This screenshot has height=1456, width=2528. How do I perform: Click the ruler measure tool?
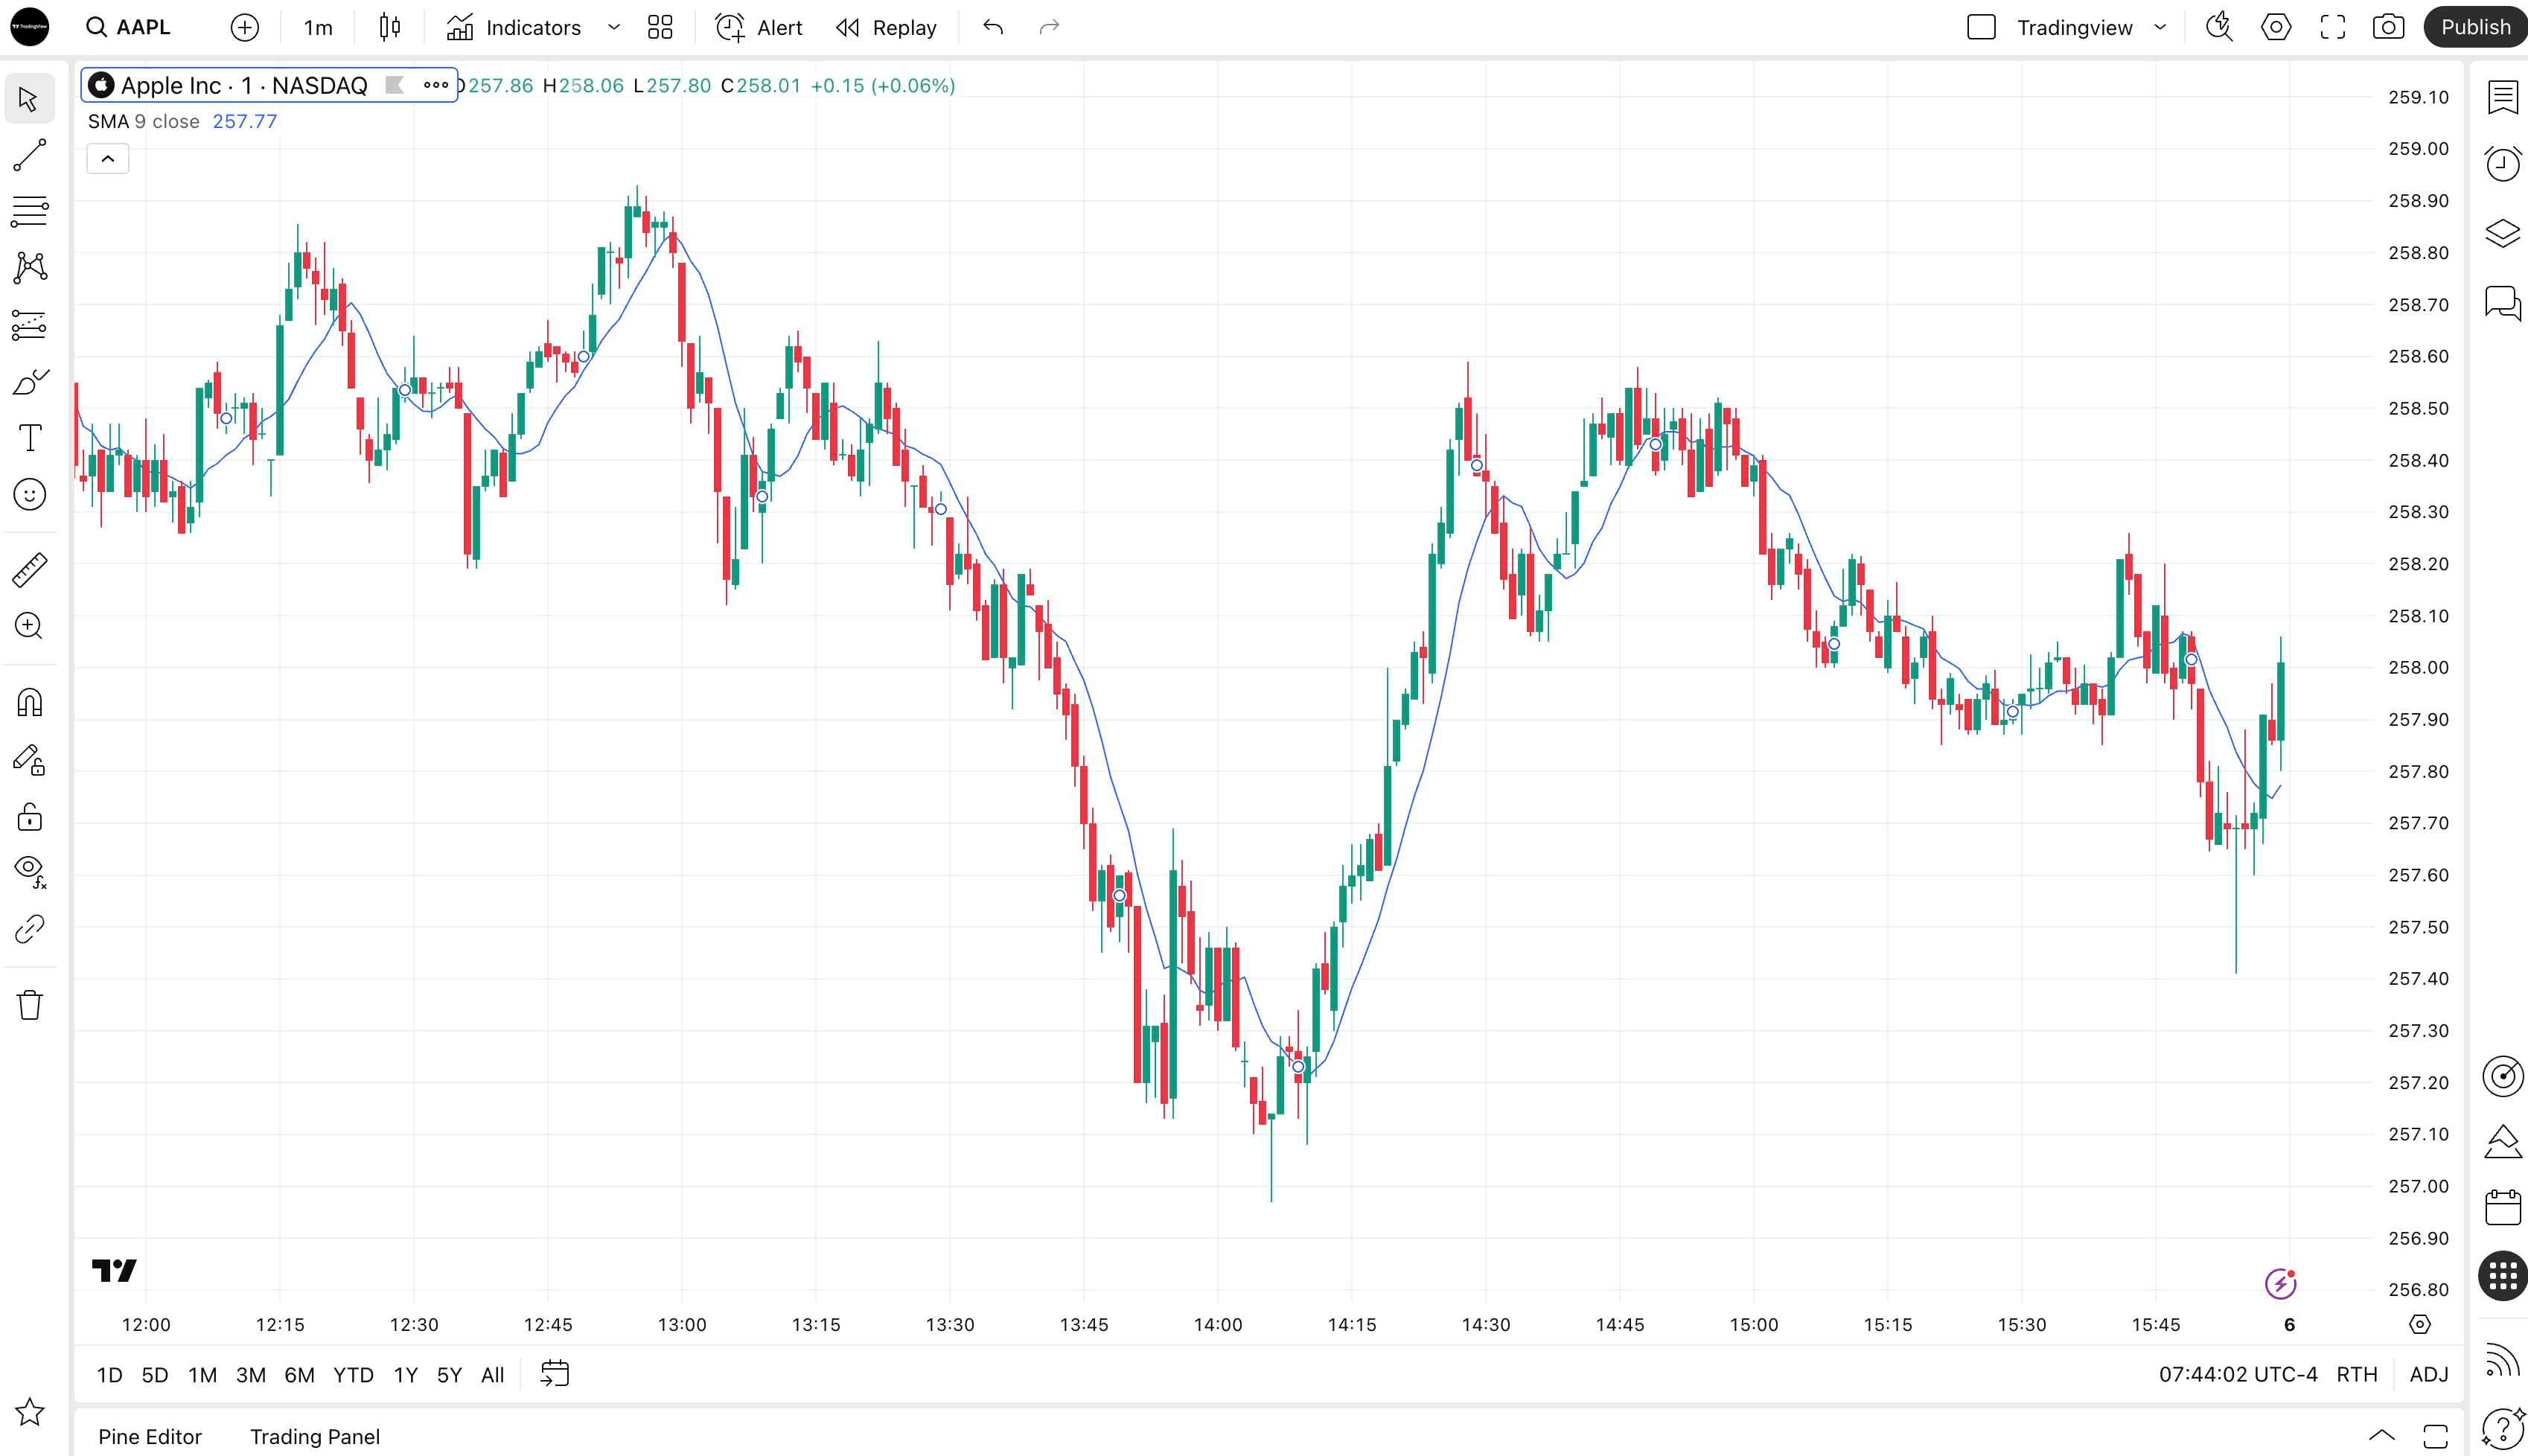29,569
